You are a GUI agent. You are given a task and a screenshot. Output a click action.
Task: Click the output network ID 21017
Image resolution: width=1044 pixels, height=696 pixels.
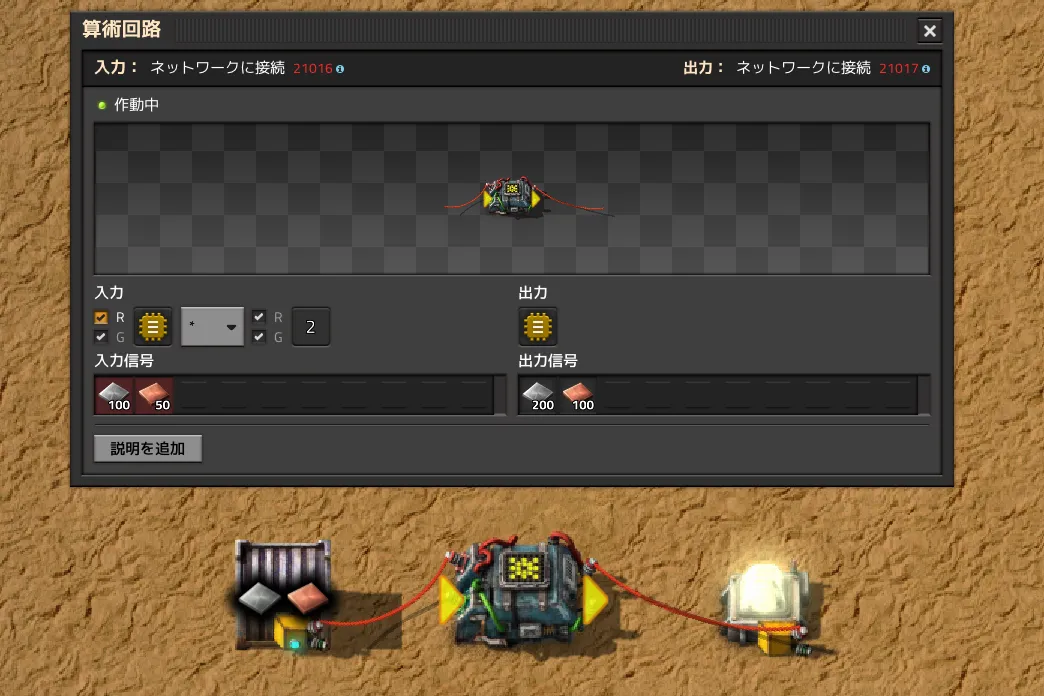click(899, 69)
